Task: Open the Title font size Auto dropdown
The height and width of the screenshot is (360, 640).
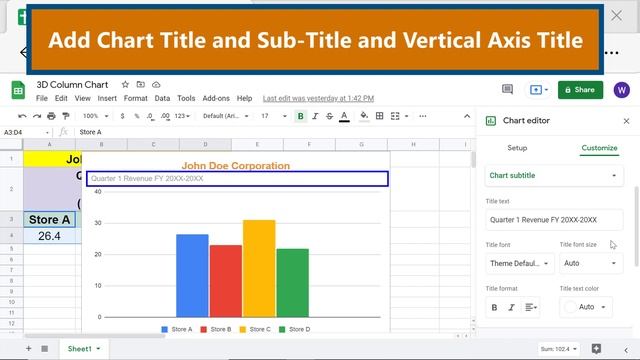Action: [x=591, y=263]
